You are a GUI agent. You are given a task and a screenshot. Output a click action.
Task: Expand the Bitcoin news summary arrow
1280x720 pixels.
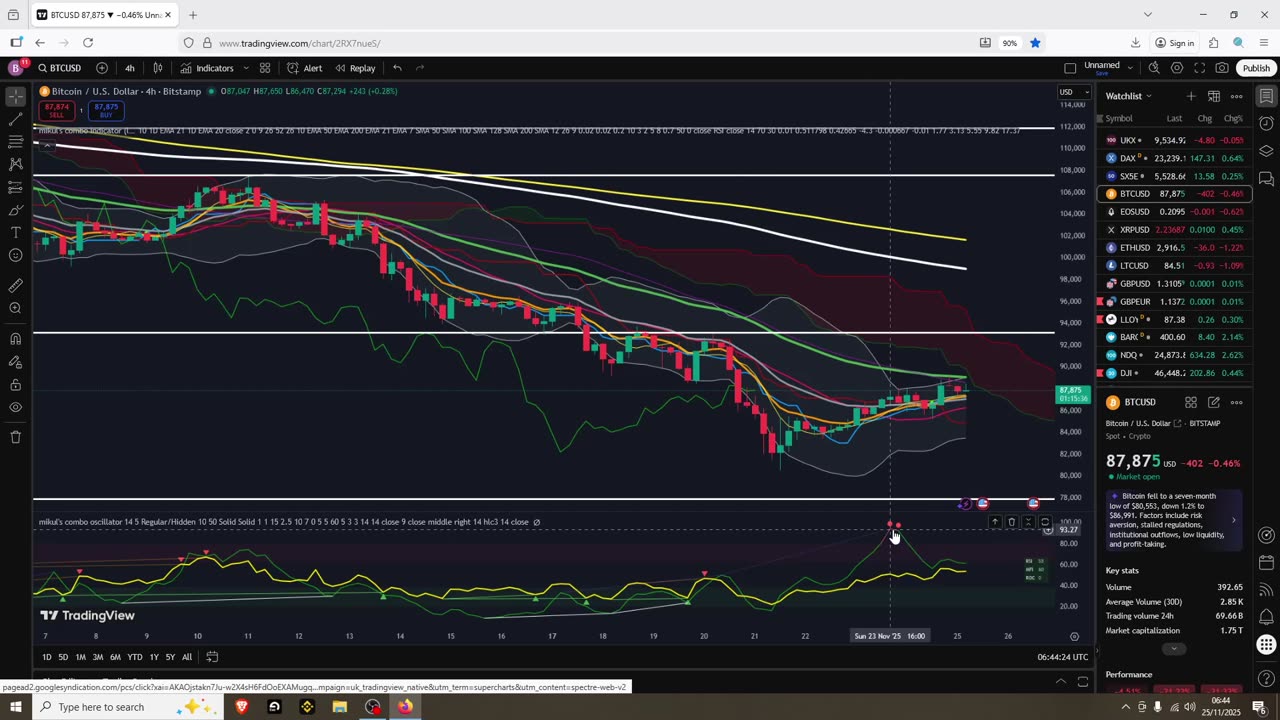pos(1233,520)
